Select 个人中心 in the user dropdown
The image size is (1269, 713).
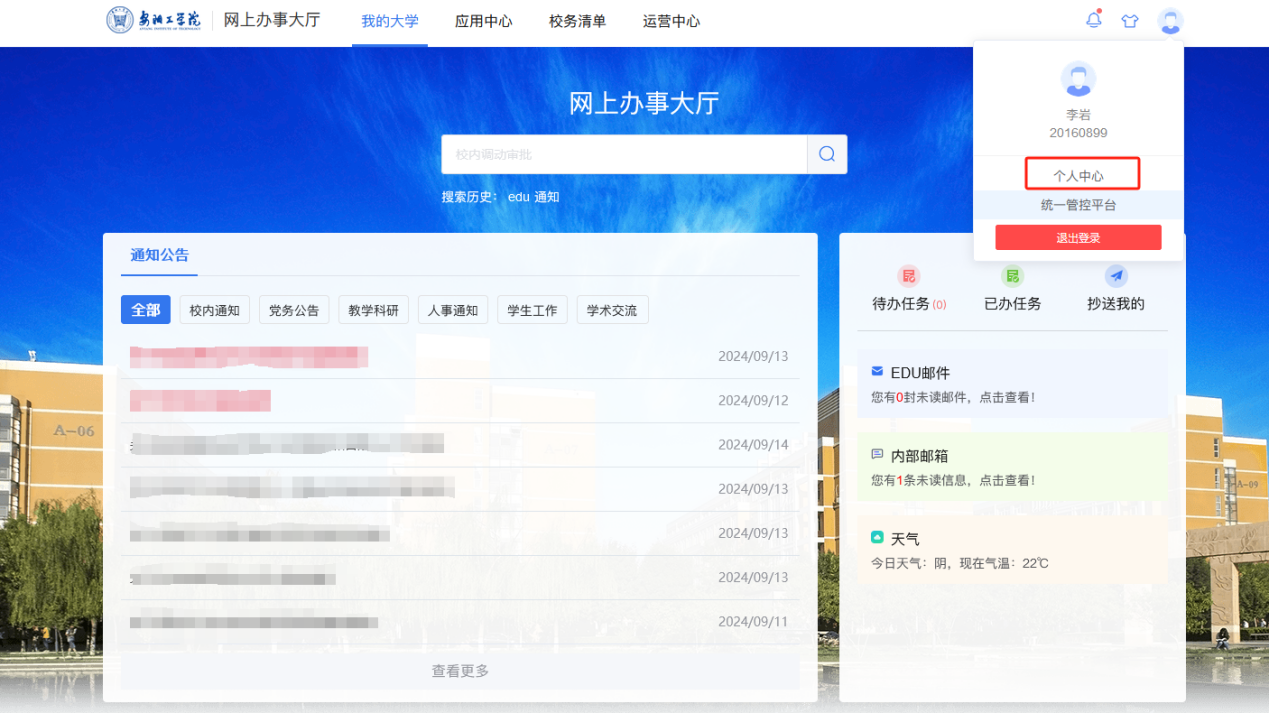click(1078, 175)
